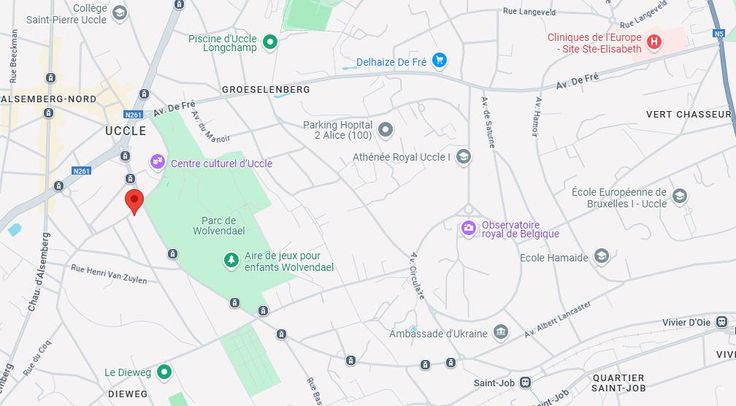Viewport: 736px width, 406px height.
Task: Select the Delhaize De Fré label text
Action: [x=391, y=62]
